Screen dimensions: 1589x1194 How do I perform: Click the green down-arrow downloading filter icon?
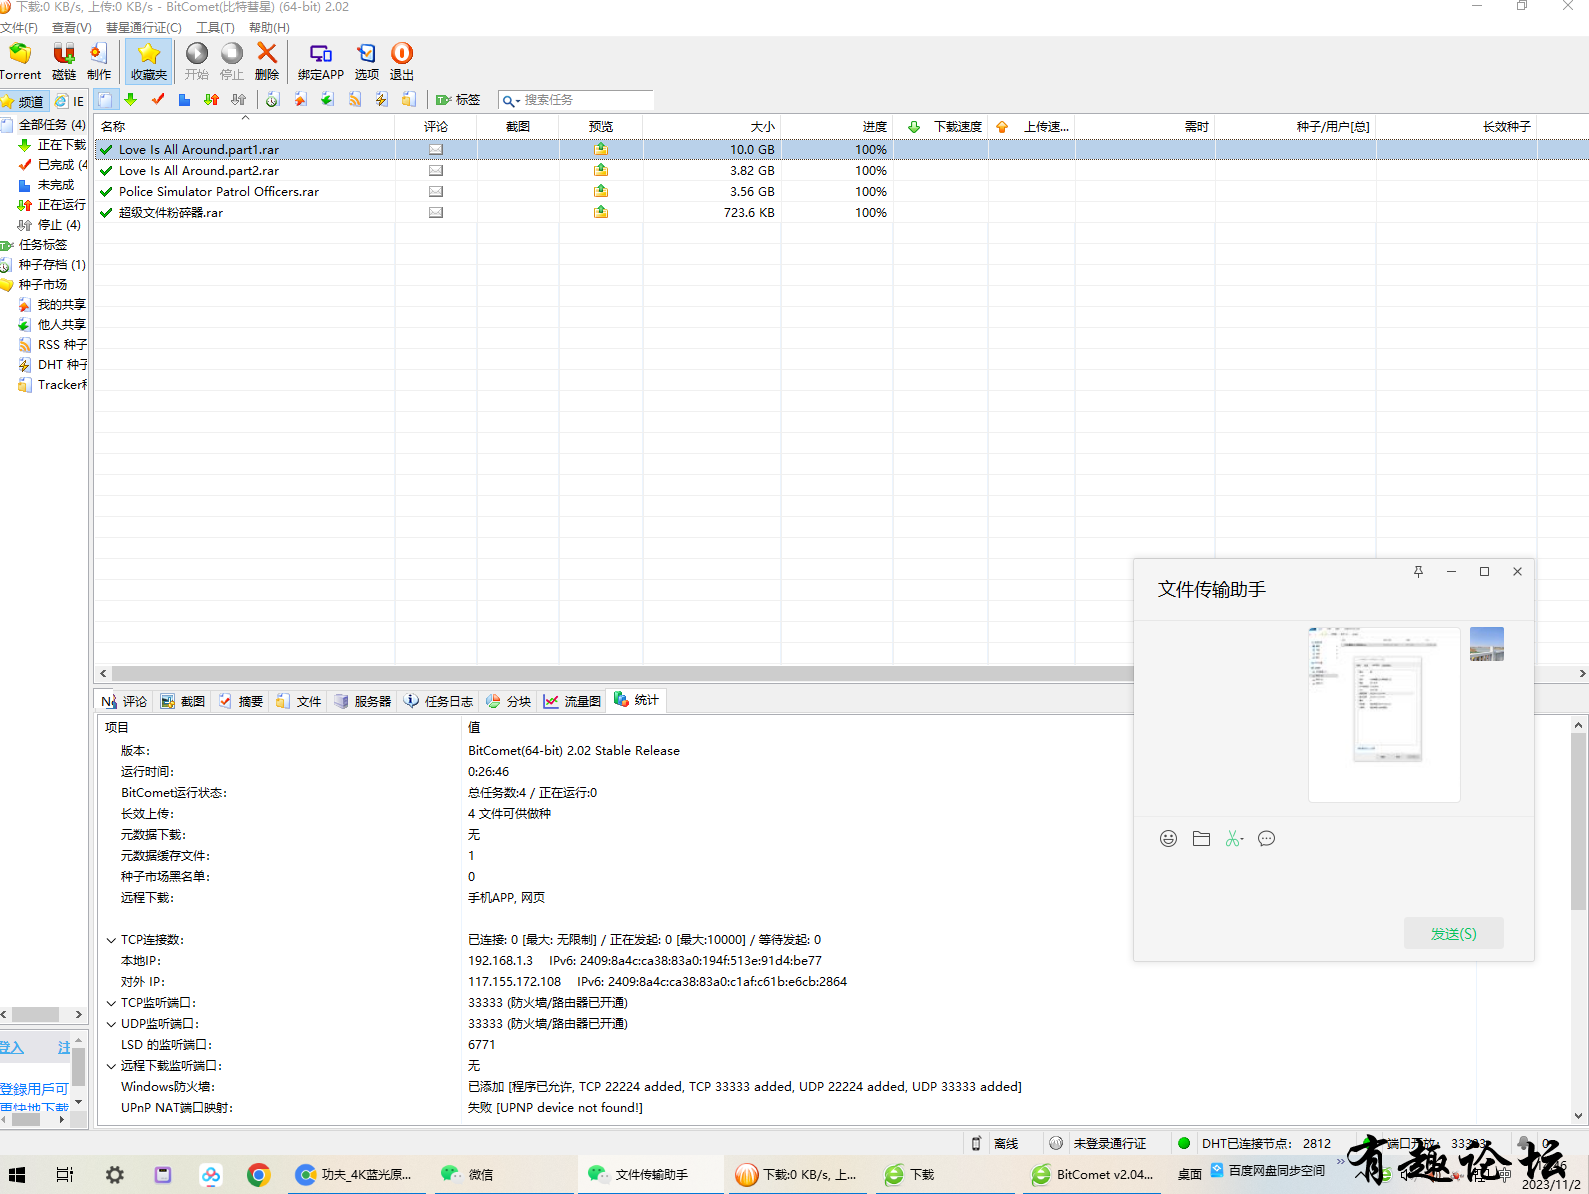coord(131,100)
